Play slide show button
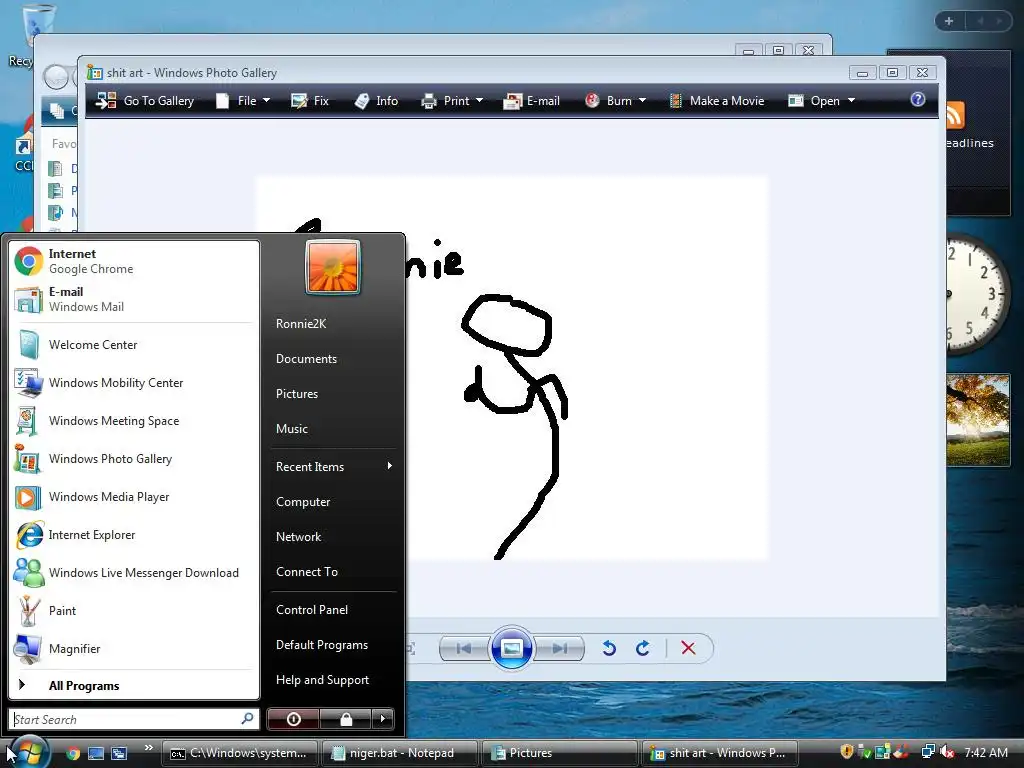 [x=511, y=648]
